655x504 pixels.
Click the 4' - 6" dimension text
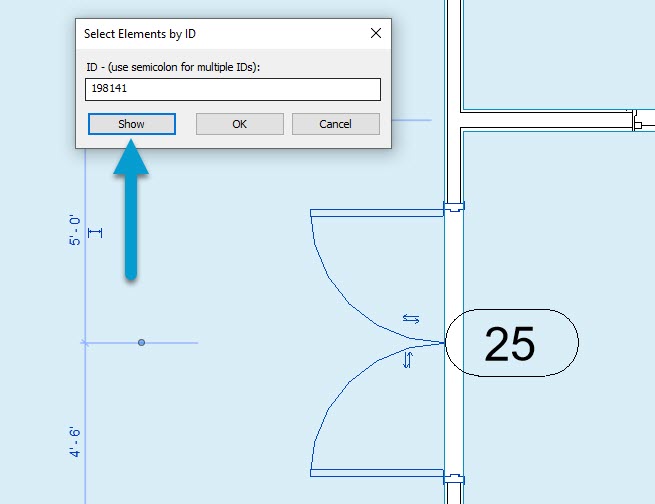coord(76,441)
